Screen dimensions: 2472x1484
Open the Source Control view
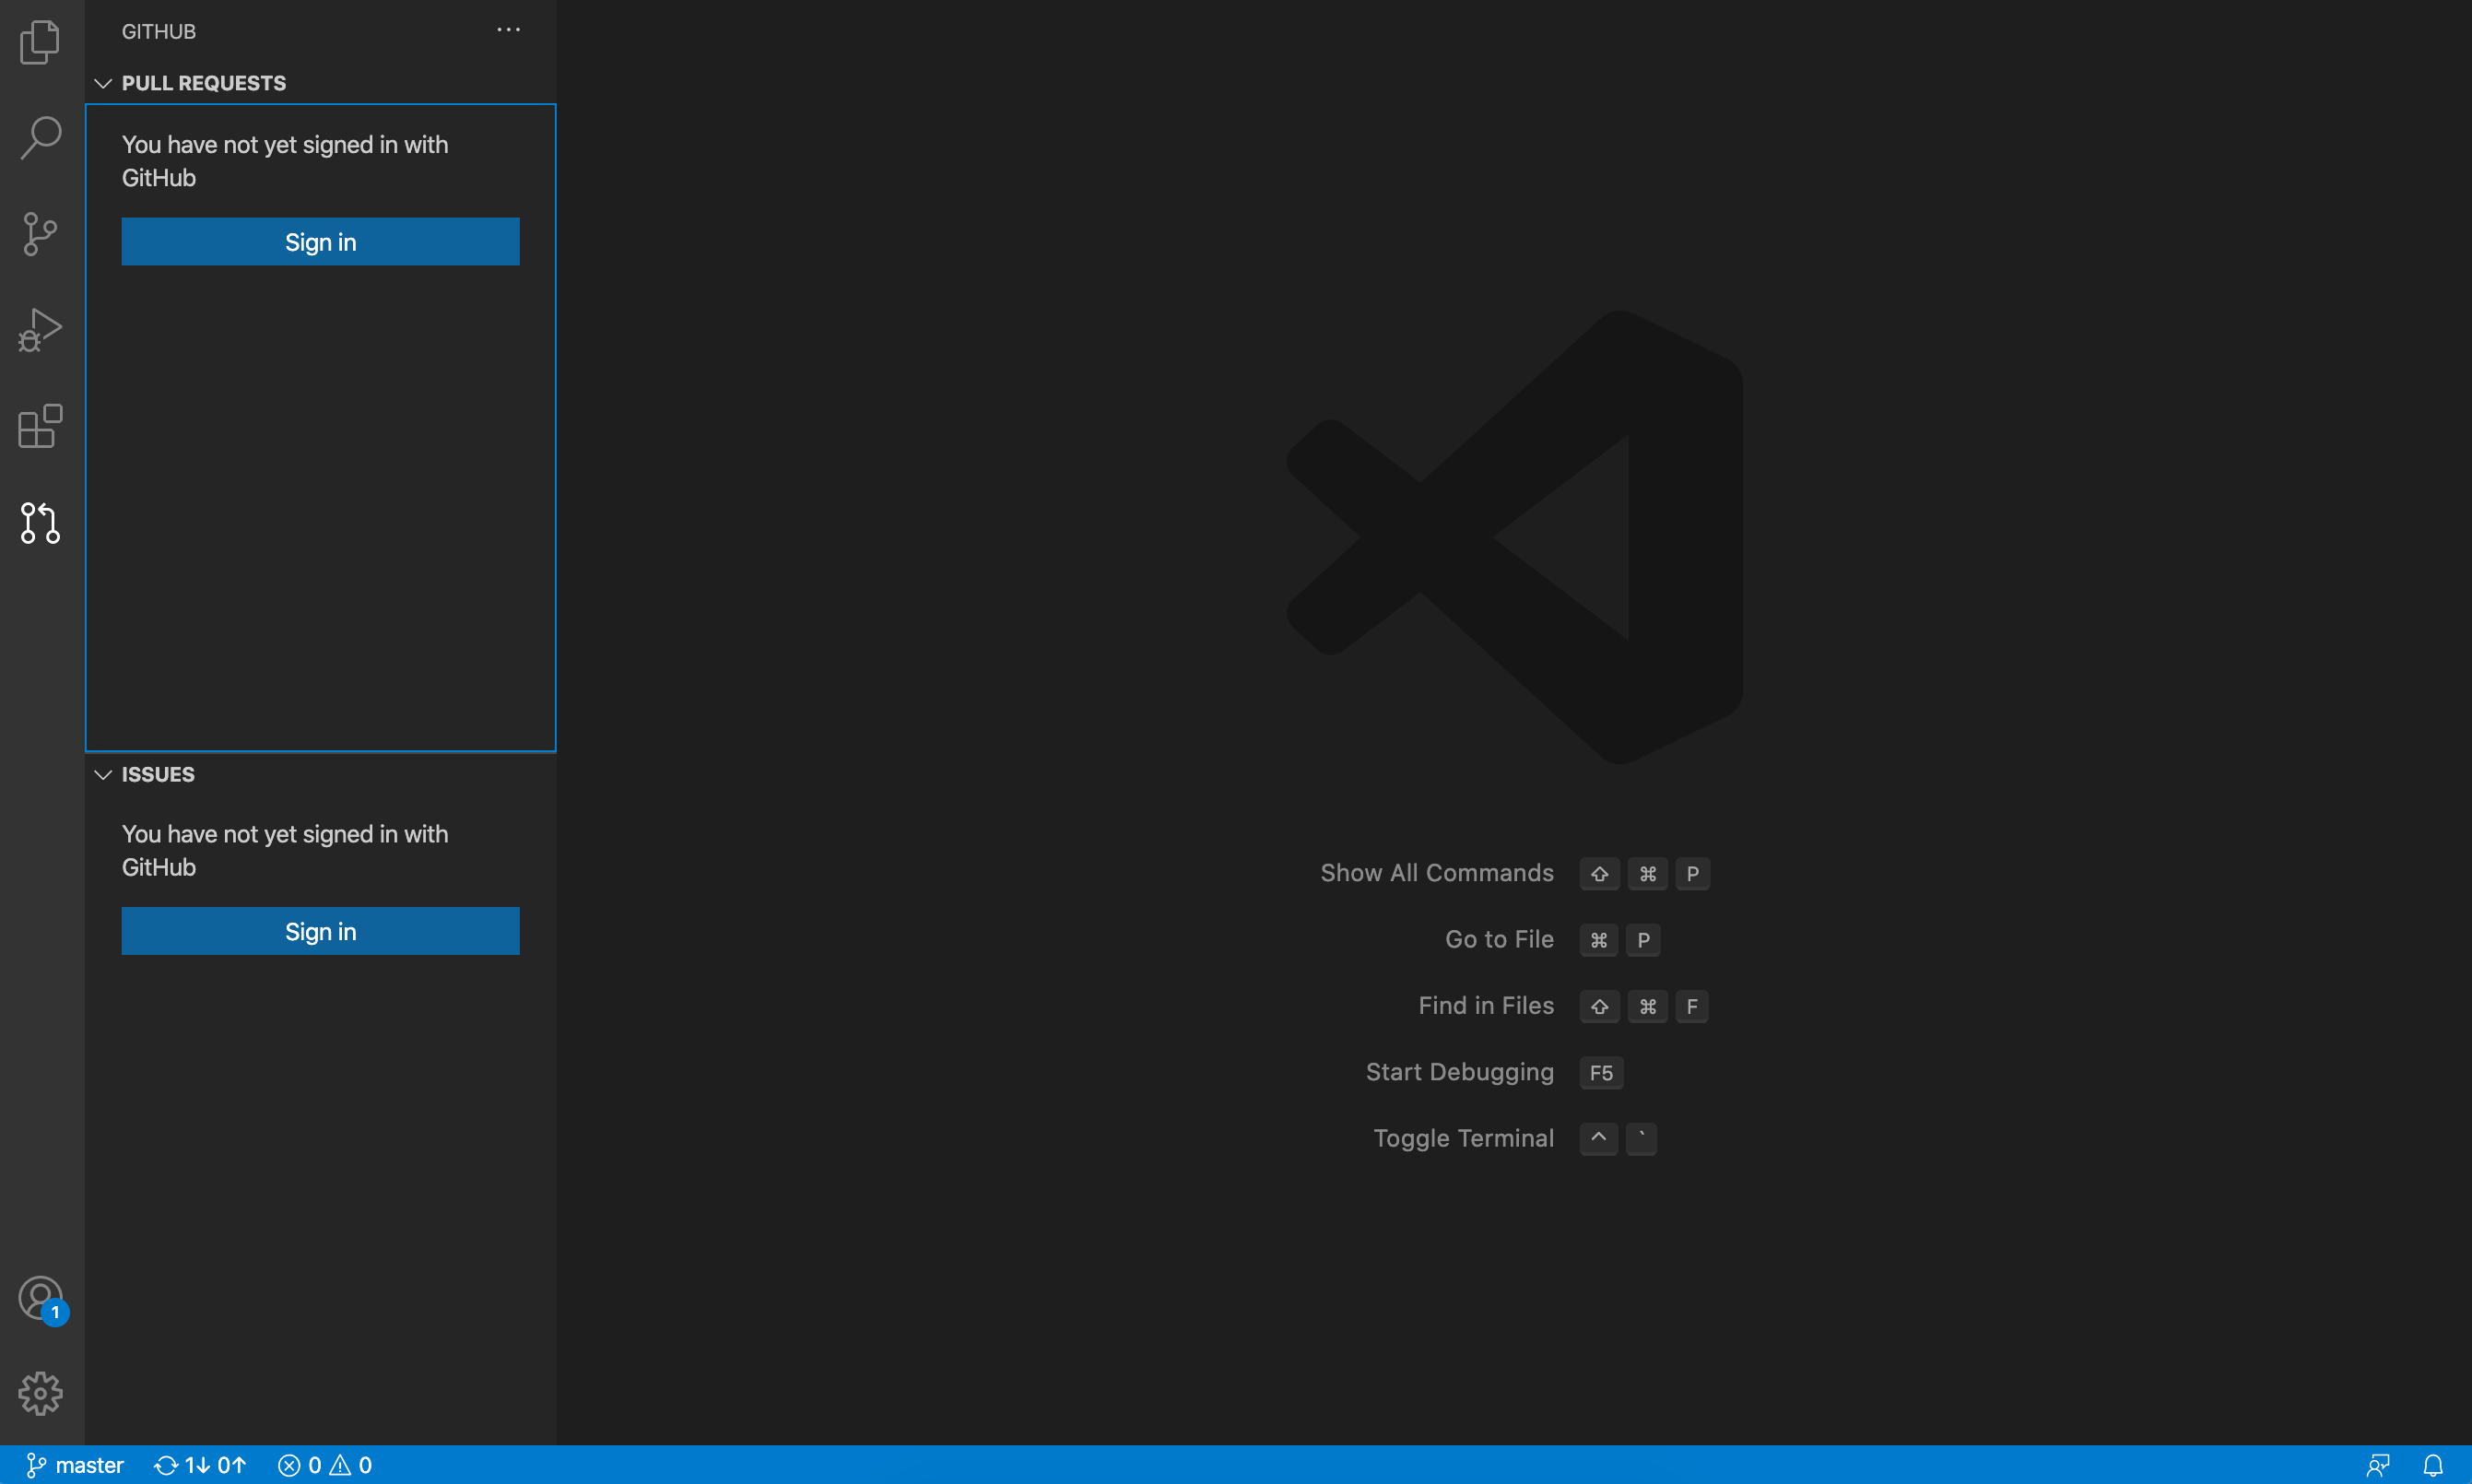click(x=41, y=234)
